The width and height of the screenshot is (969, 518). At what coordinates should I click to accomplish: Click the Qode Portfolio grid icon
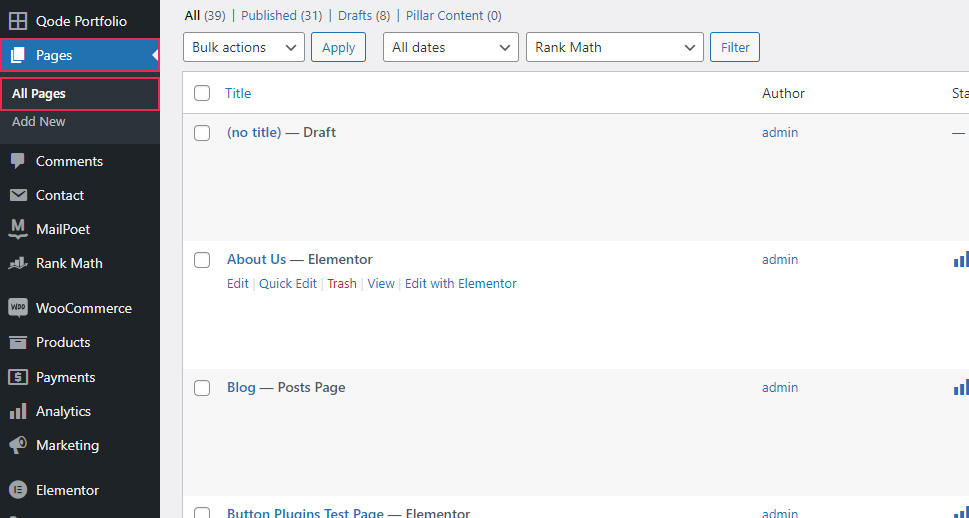pyautogui.click(x=18, y=21)
